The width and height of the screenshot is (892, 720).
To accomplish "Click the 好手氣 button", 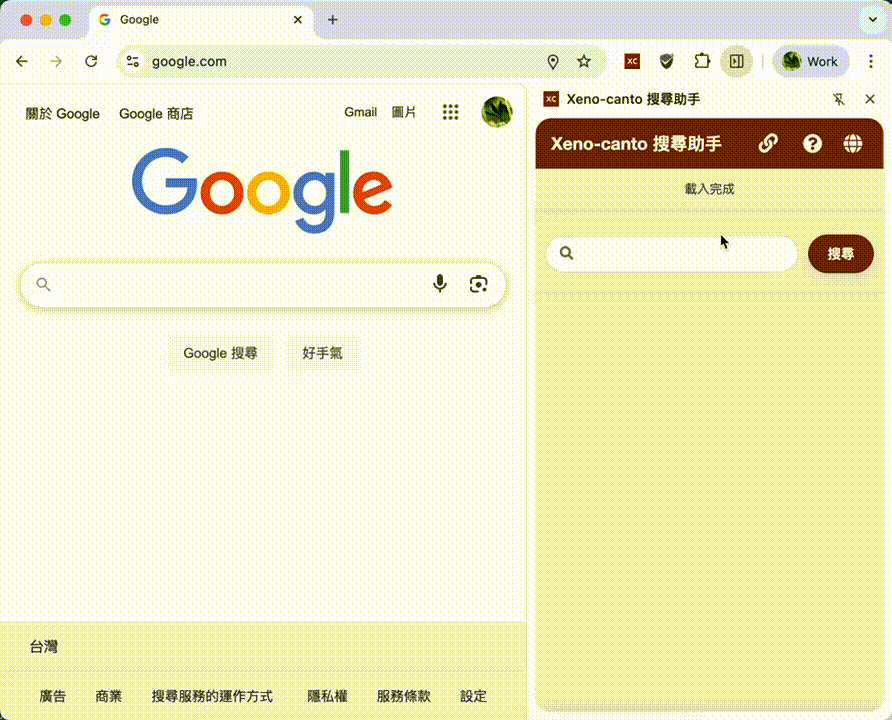I will point(323,353).
